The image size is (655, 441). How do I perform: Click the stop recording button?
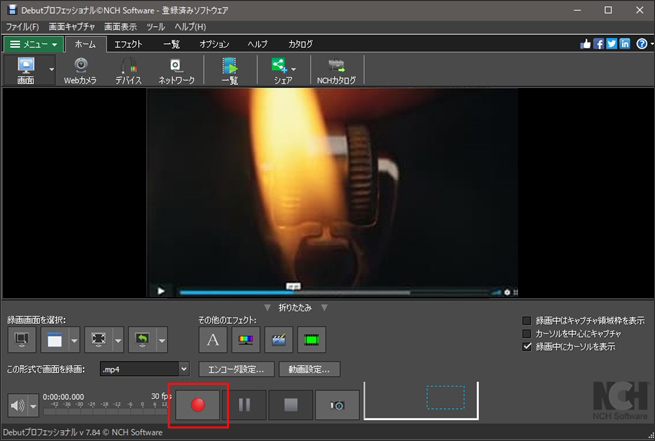(291, 405)
